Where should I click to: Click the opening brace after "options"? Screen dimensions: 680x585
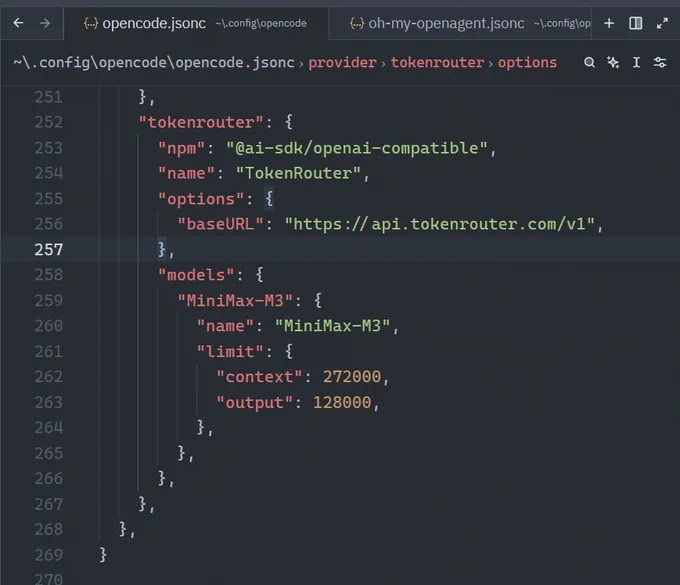[x=269, y=199]
